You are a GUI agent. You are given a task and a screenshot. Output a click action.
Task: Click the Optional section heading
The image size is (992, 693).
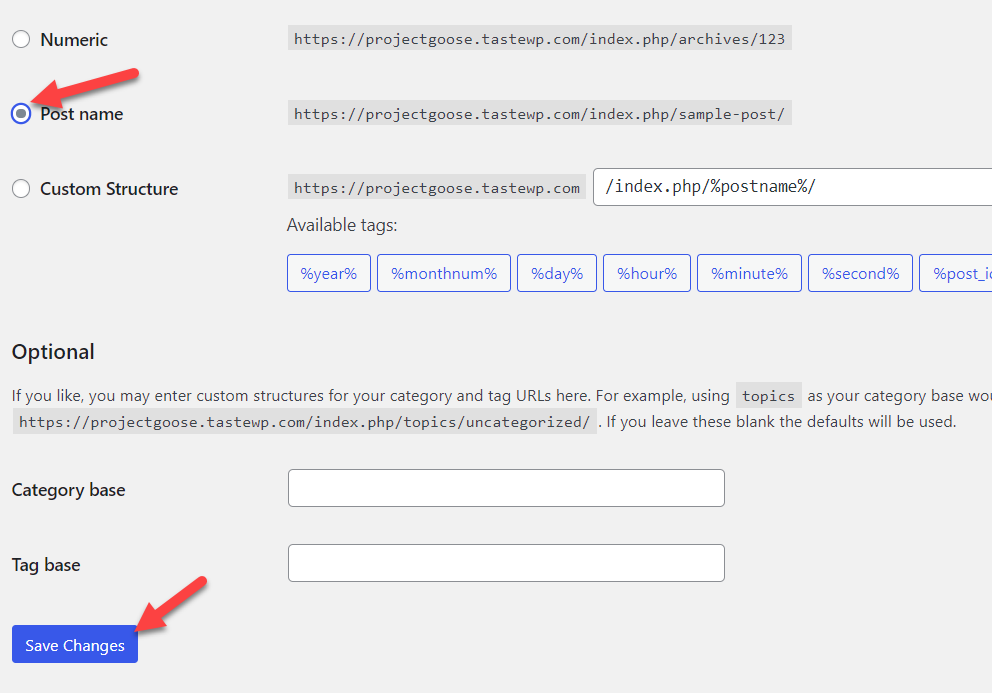(53, 352)
